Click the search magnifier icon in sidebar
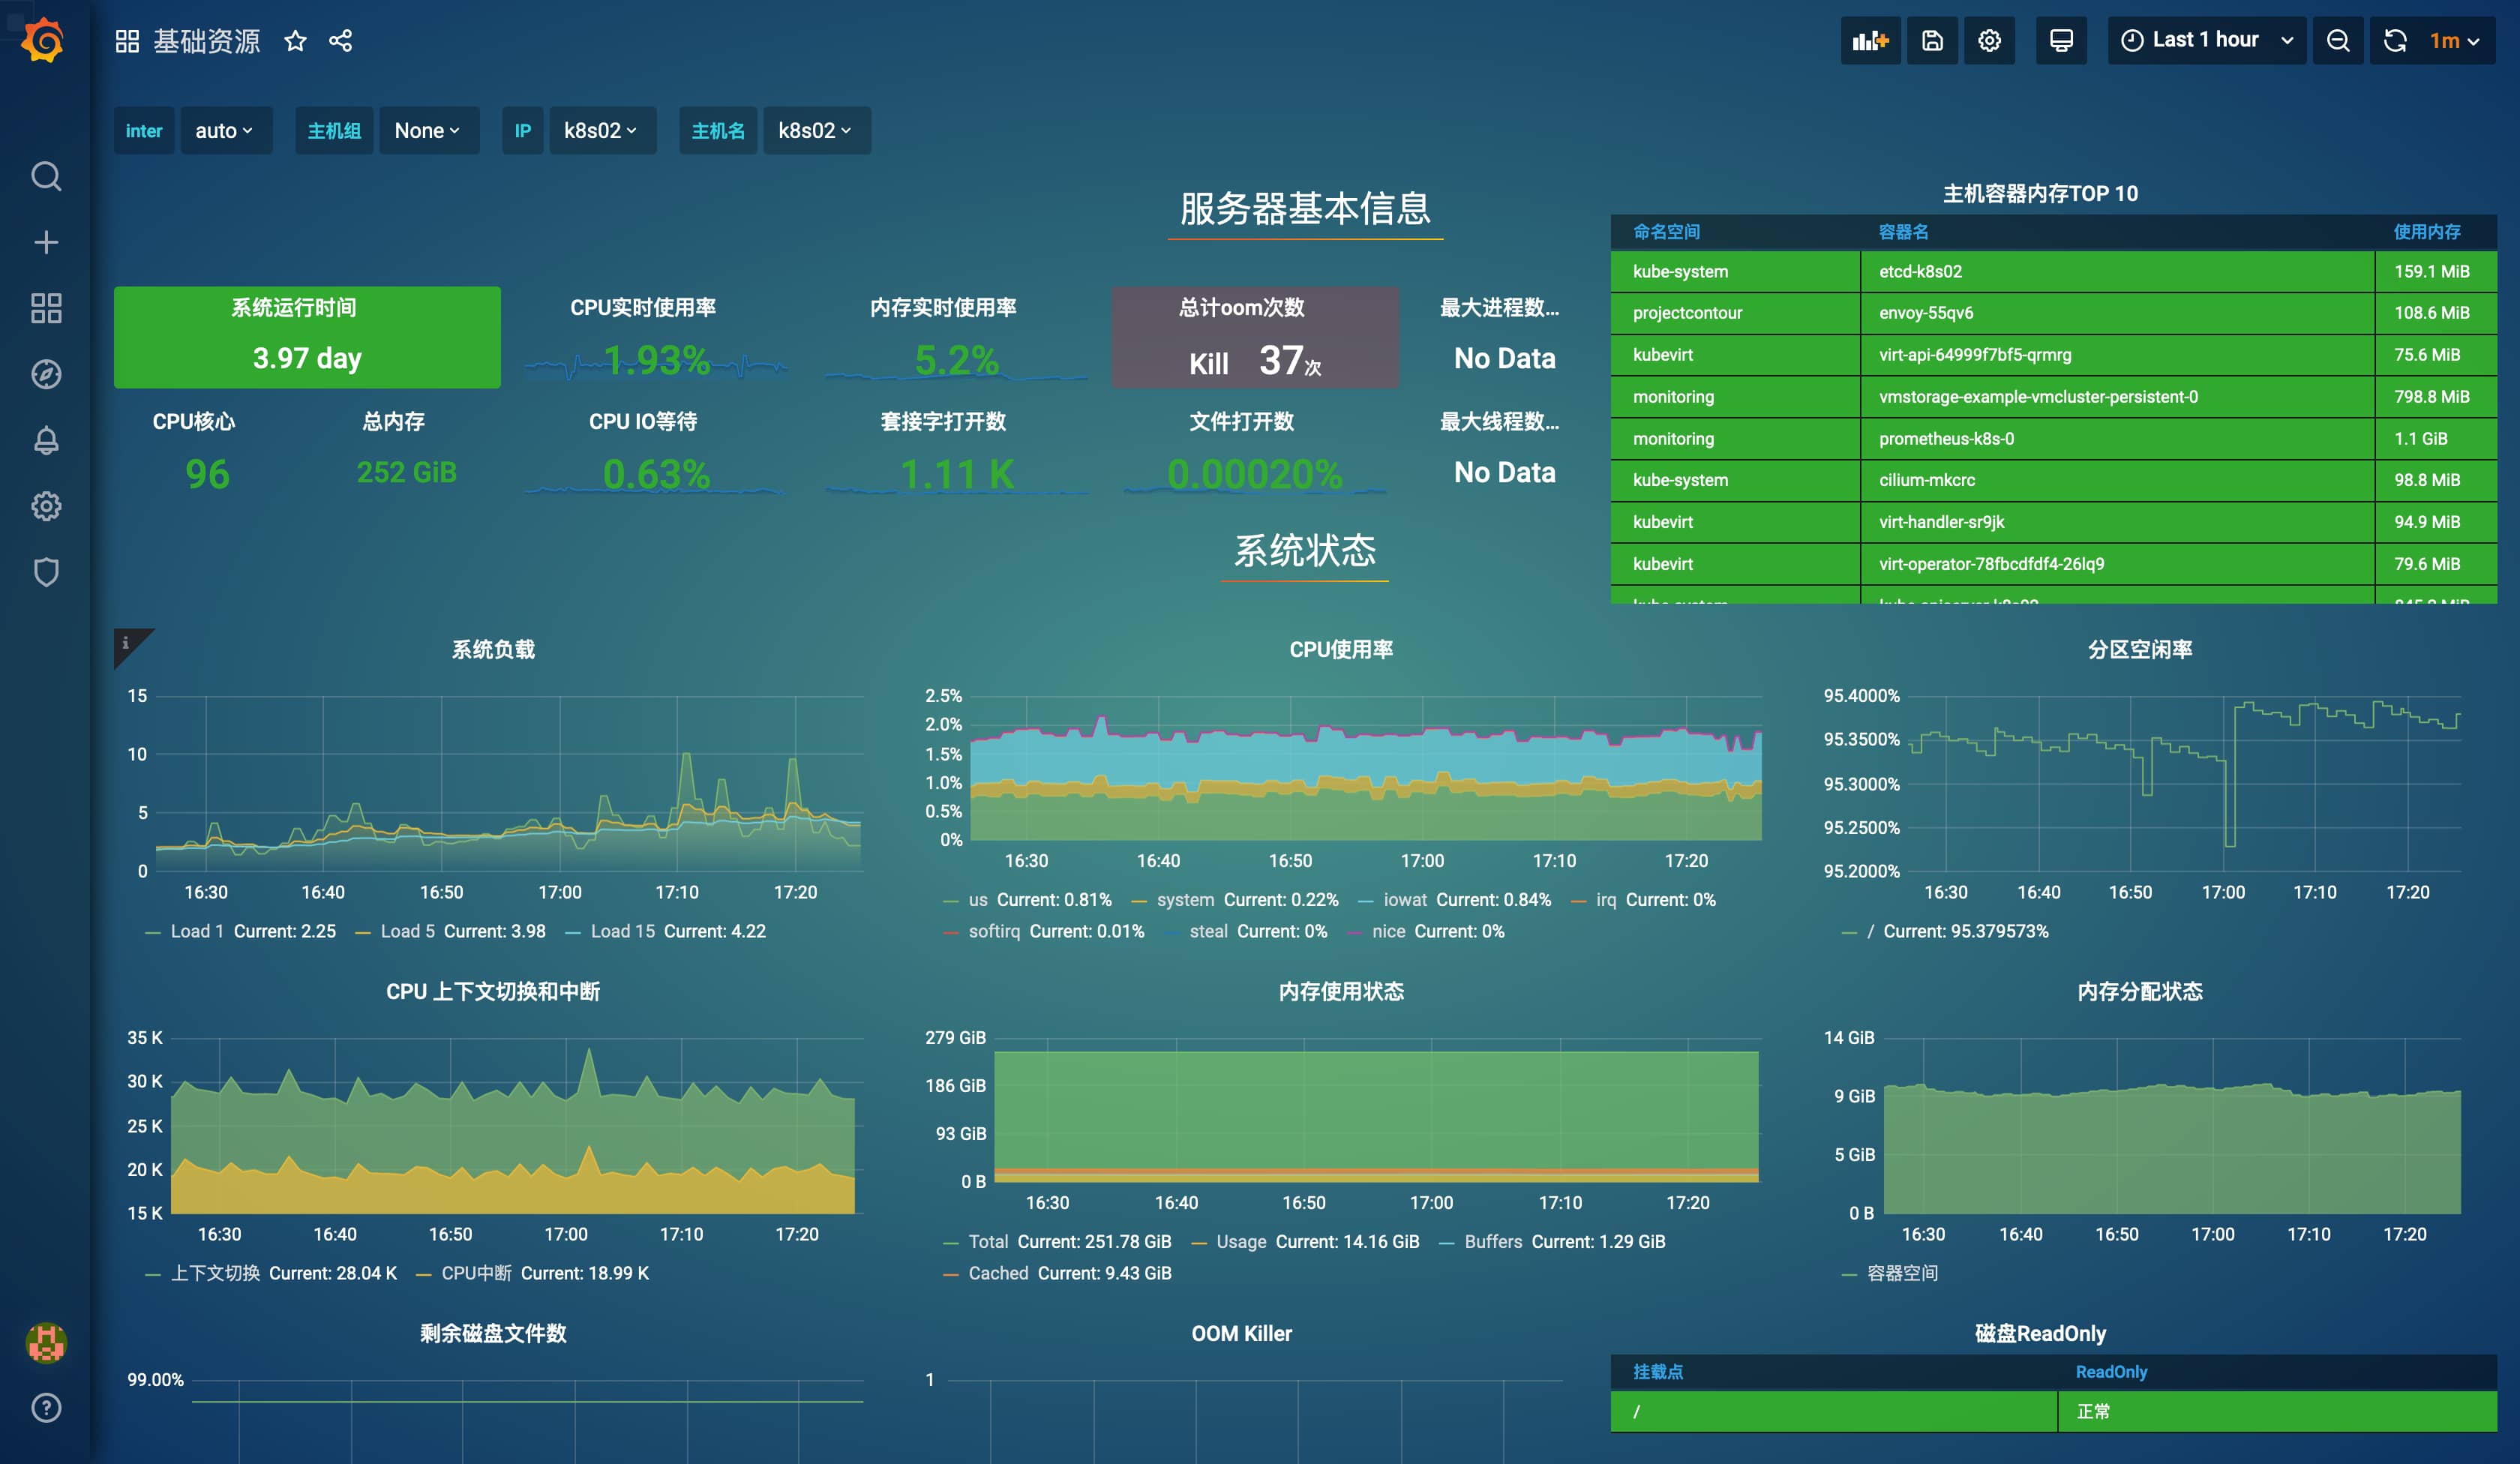Screen dimensions: 2520x1464 coord(47,176)
